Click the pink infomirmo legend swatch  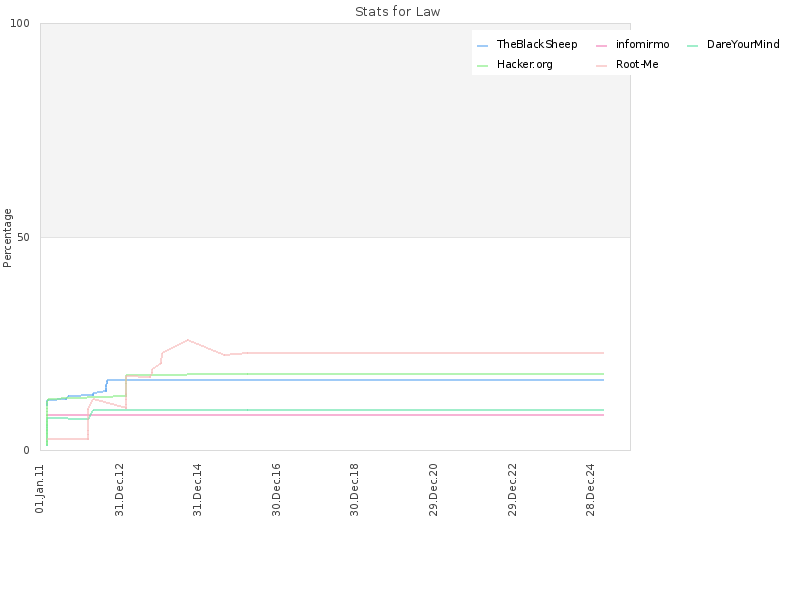click(602, 46)
